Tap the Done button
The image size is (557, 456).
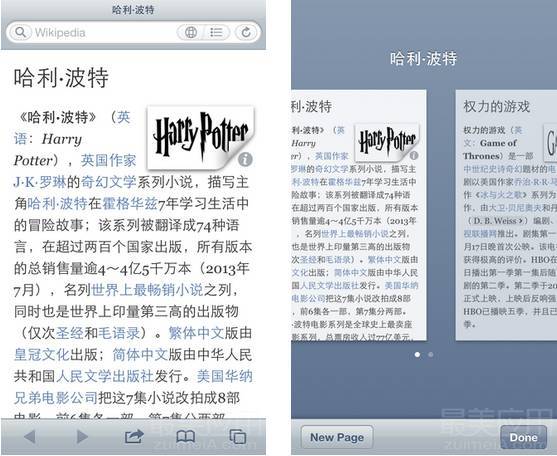tap(523, 437)
